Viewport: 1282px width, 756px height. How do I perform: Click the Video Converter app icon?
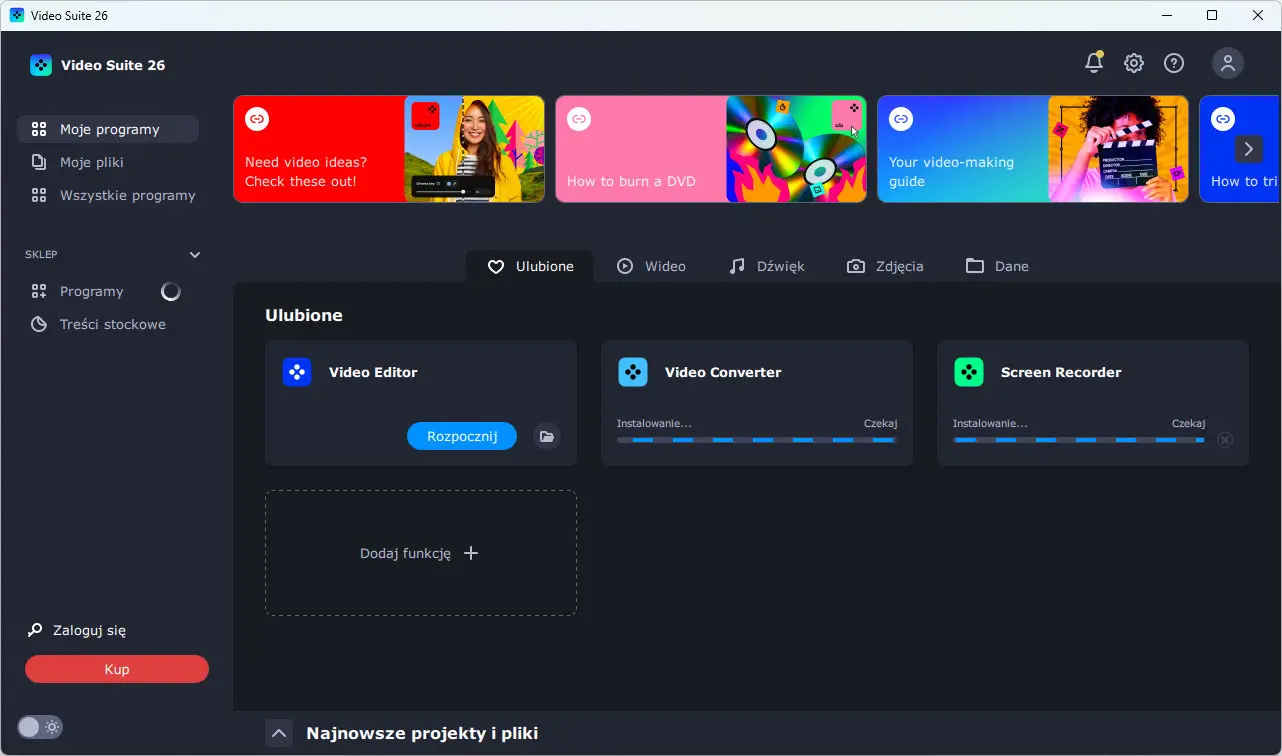[633, 371]
